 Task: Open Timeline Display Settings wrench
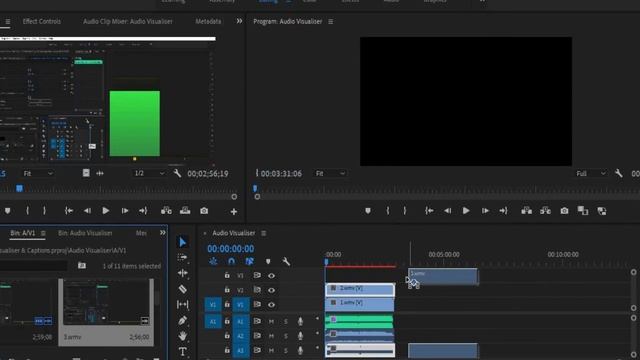[x=286, y=261]
